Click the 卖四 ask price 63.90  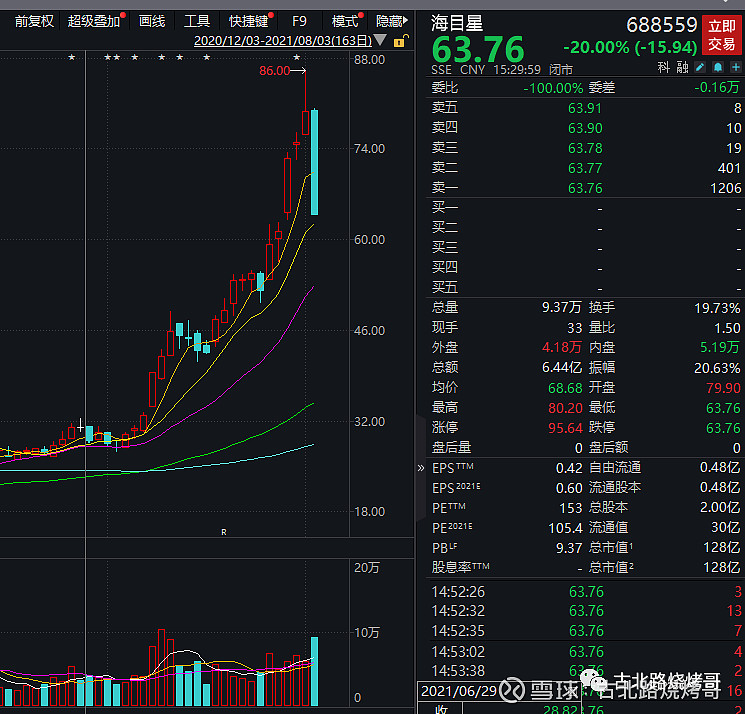coord(585,128)
